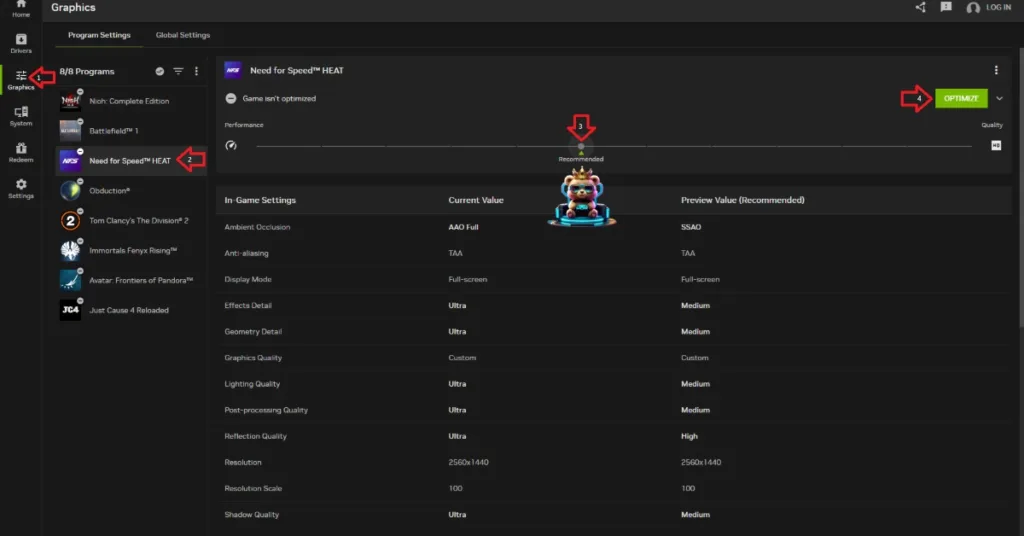Viewport: 1024px width, 536px height.
Task: Click the Current Value column header
Action: pos(475,200)
